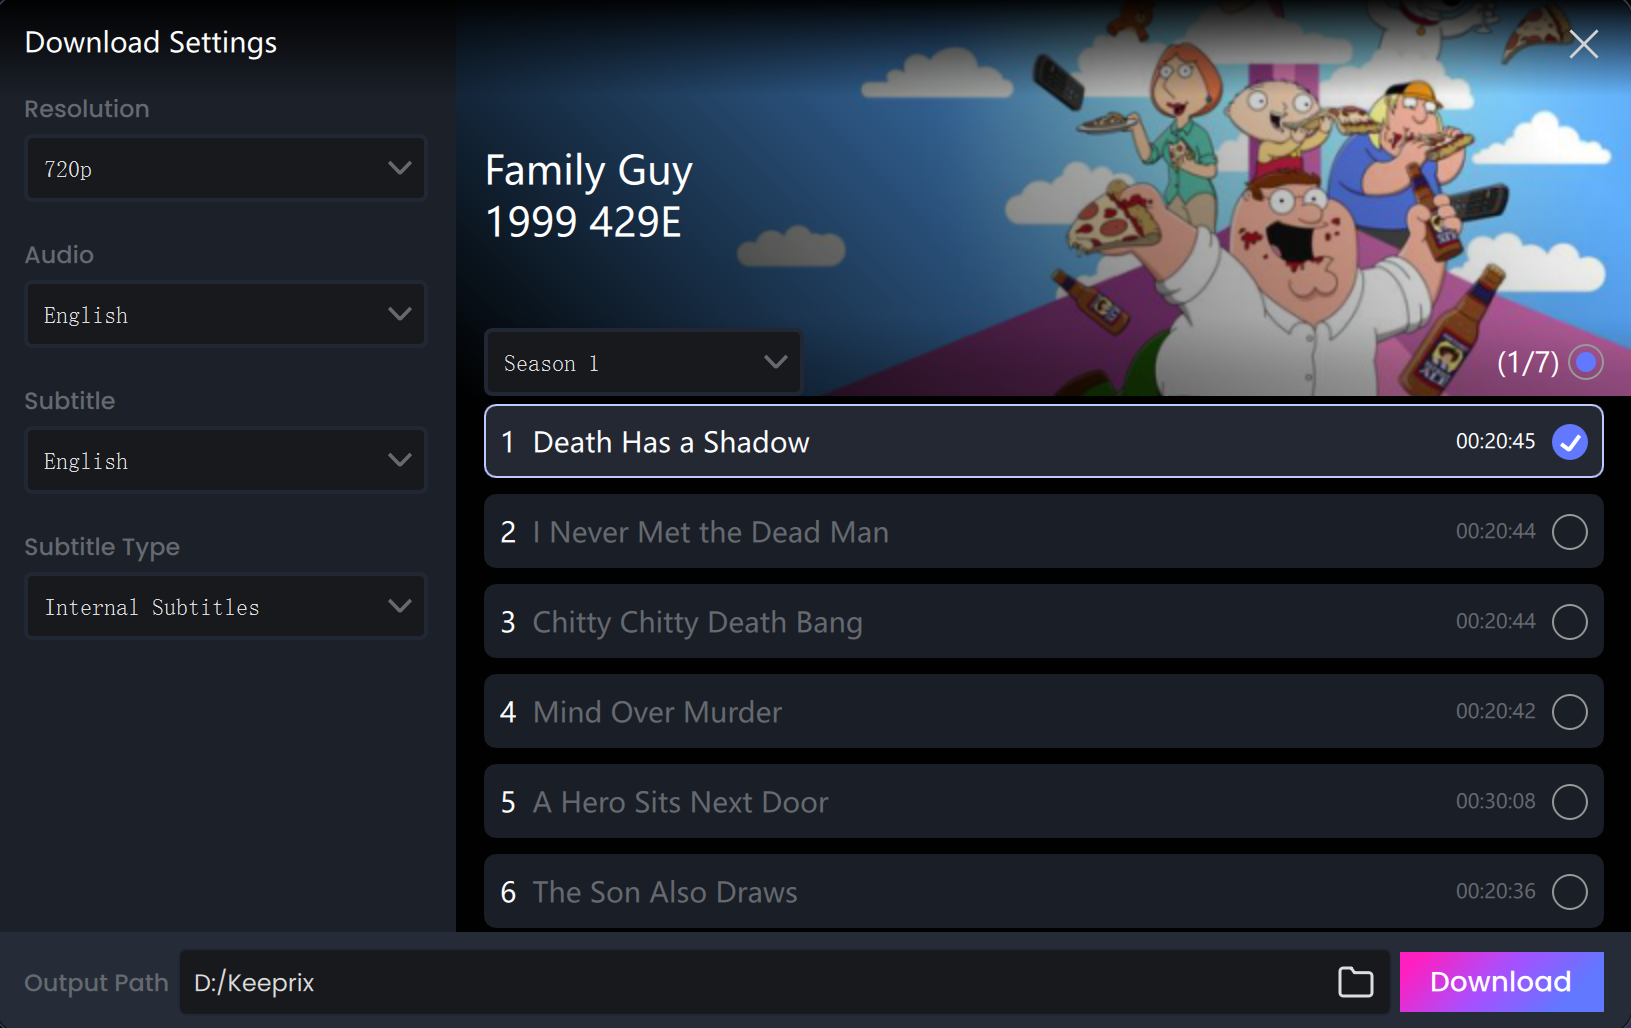
Task: Tick A Hero Sits Next Door episode circle
Action: pyautogui.click(x=1569, y=802)
